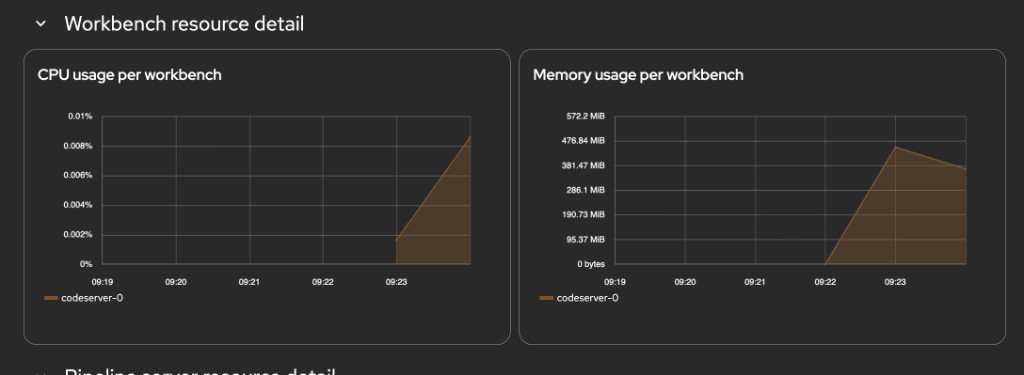Click the Workbench resource detail heading
The height and width of the screenshot is (375, 1024).
tap(184, 24)
